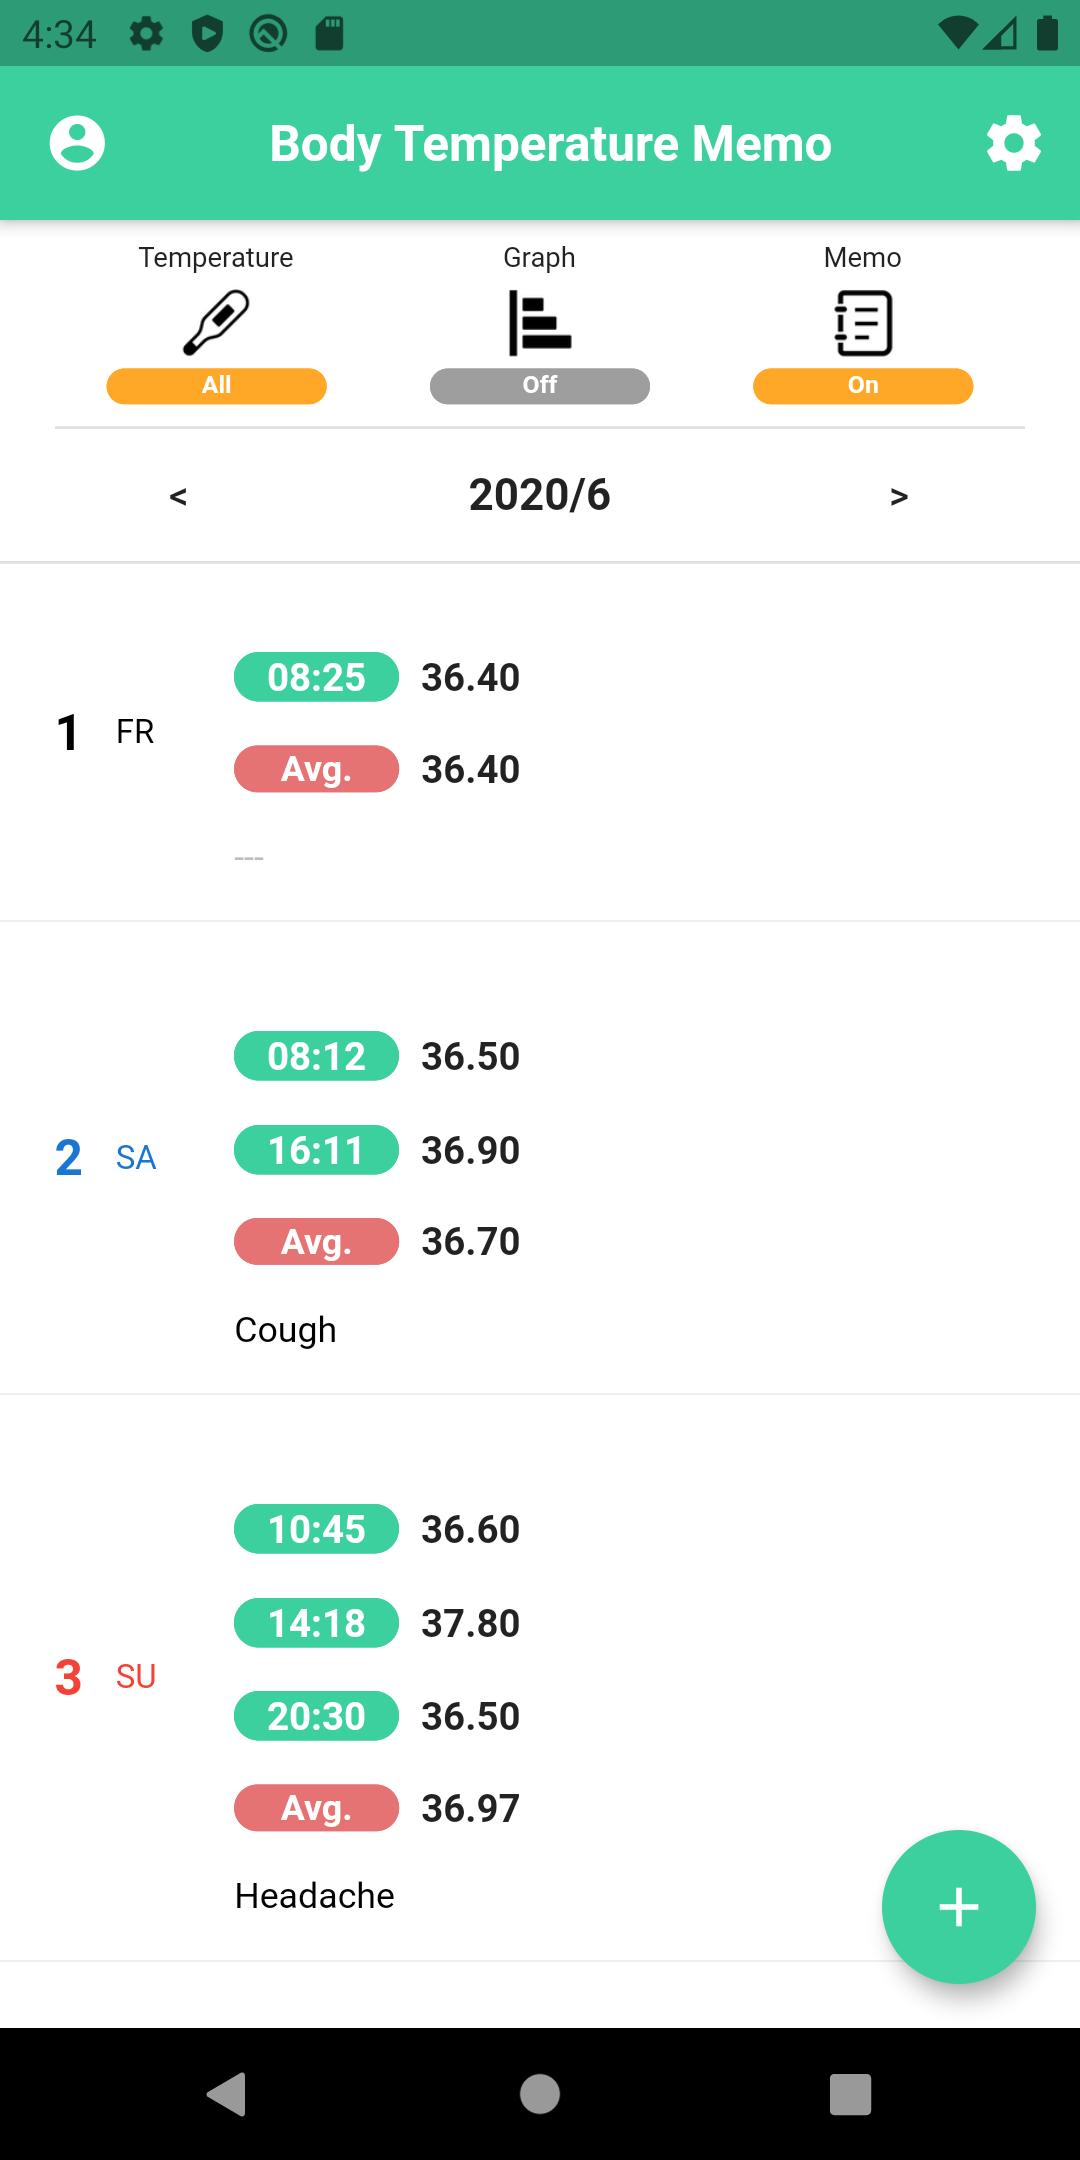1080x2160 pixels.
Task: Turn on the Graph Off toggle
Action: pyautogui.click(x=540, y=386)
